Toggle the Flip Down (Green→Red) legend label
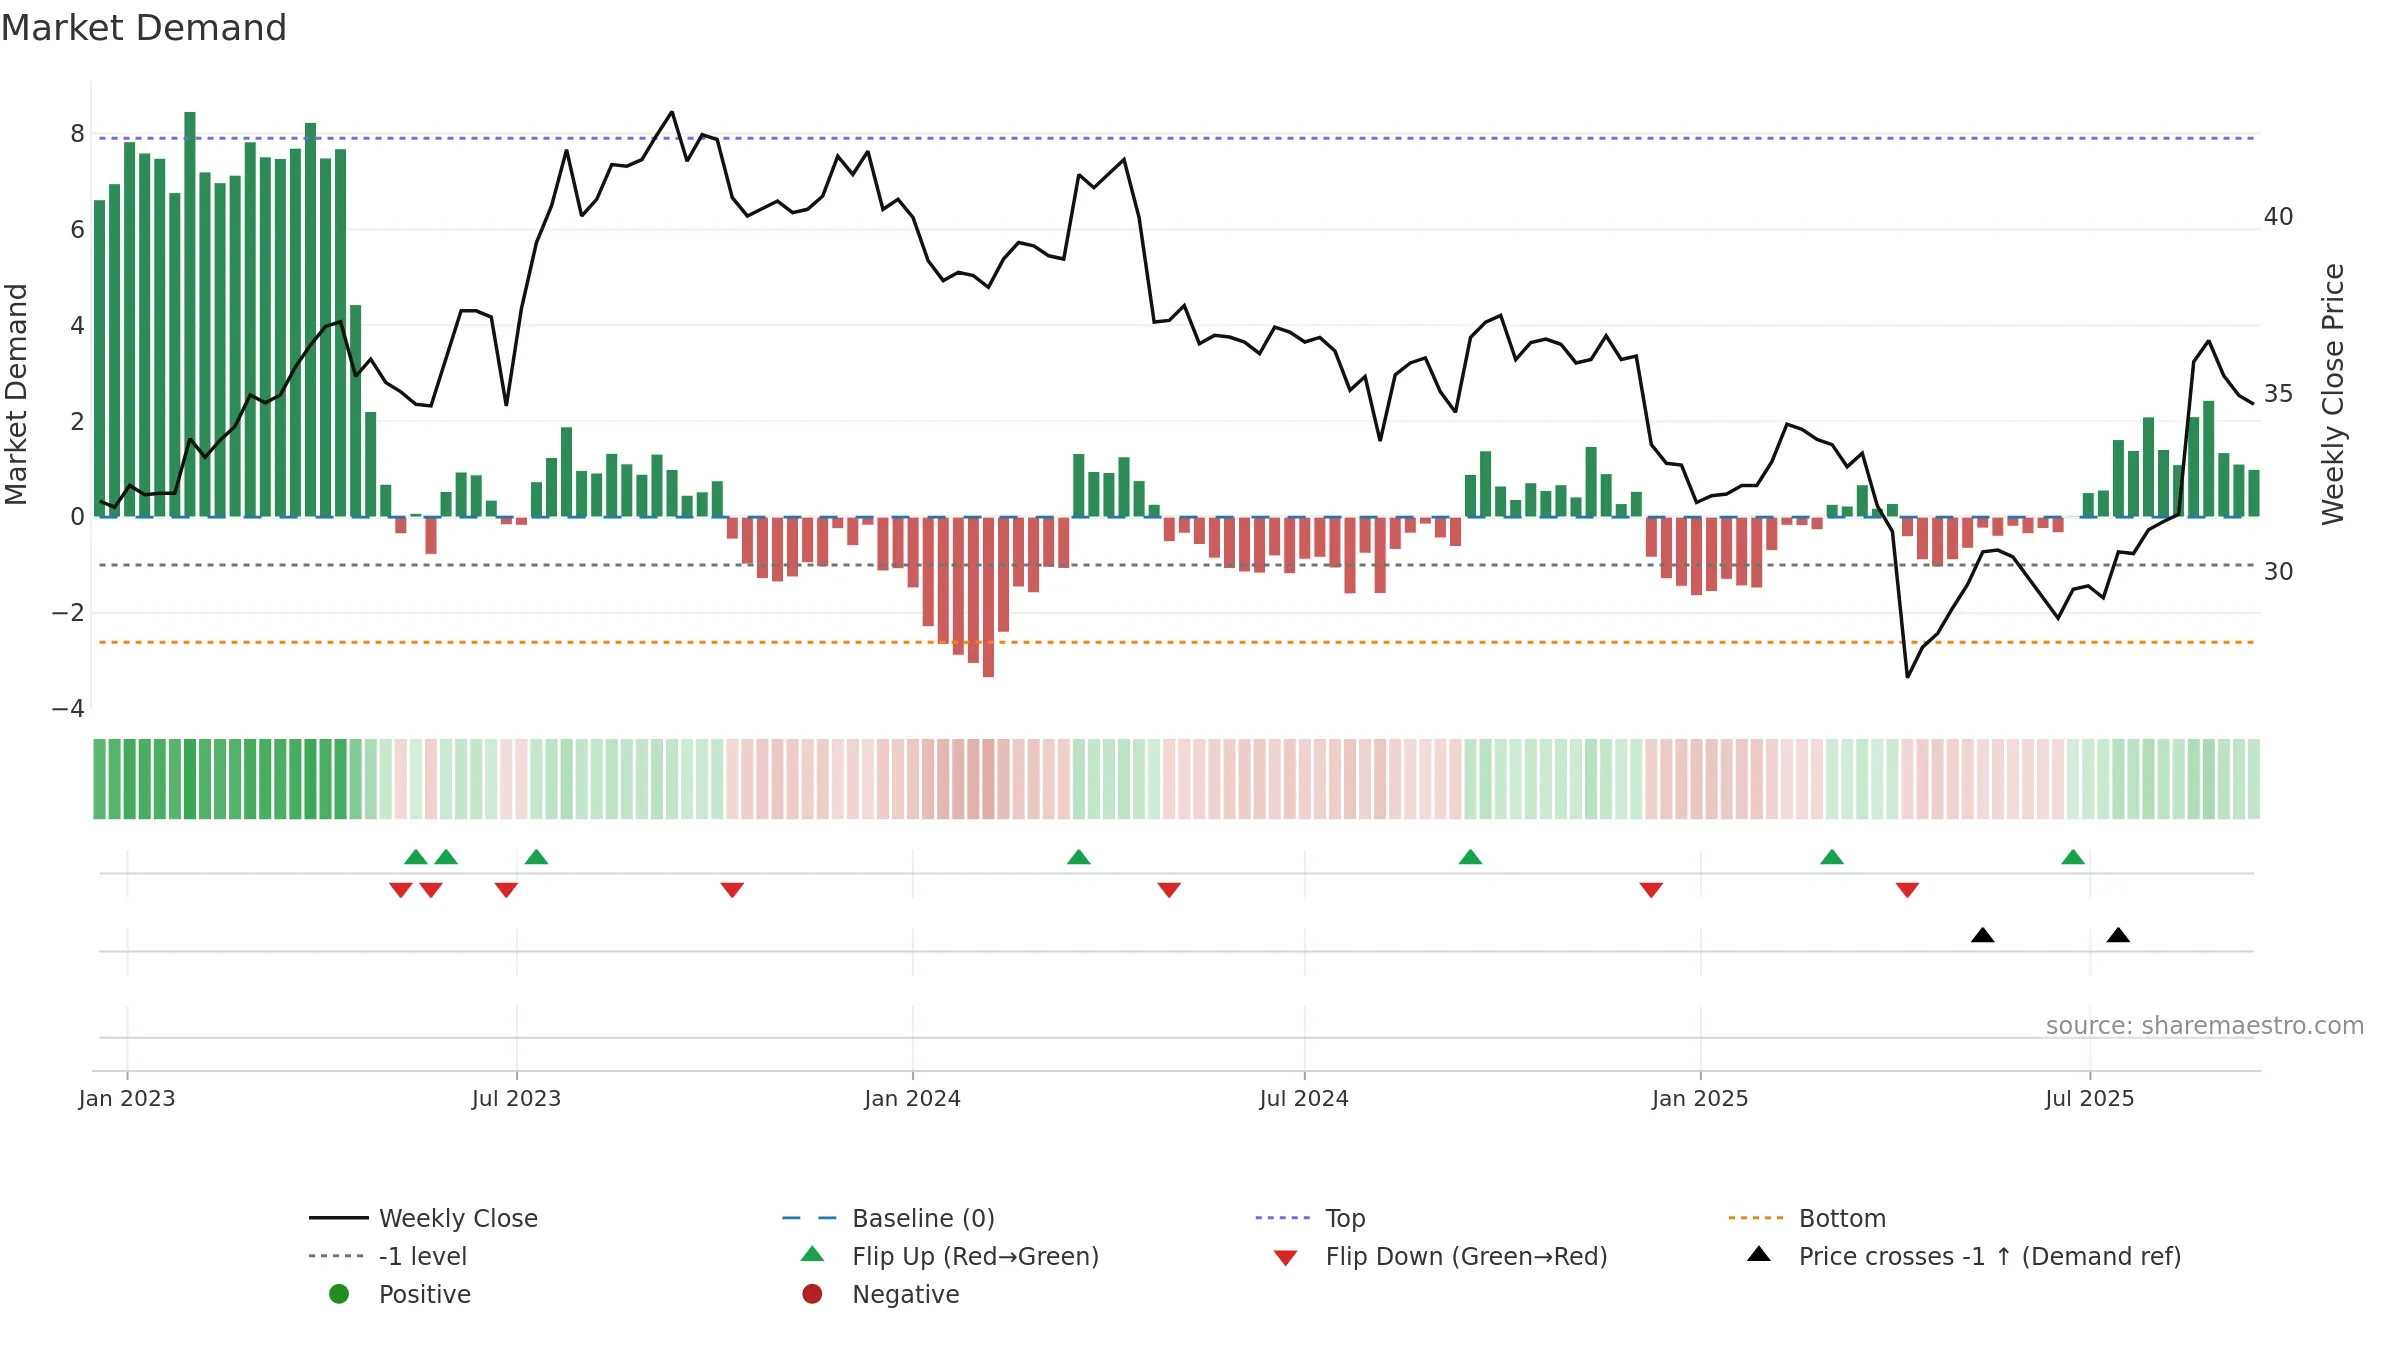Viewport: 2400px width, 1350px height. click(1466, 1256)
